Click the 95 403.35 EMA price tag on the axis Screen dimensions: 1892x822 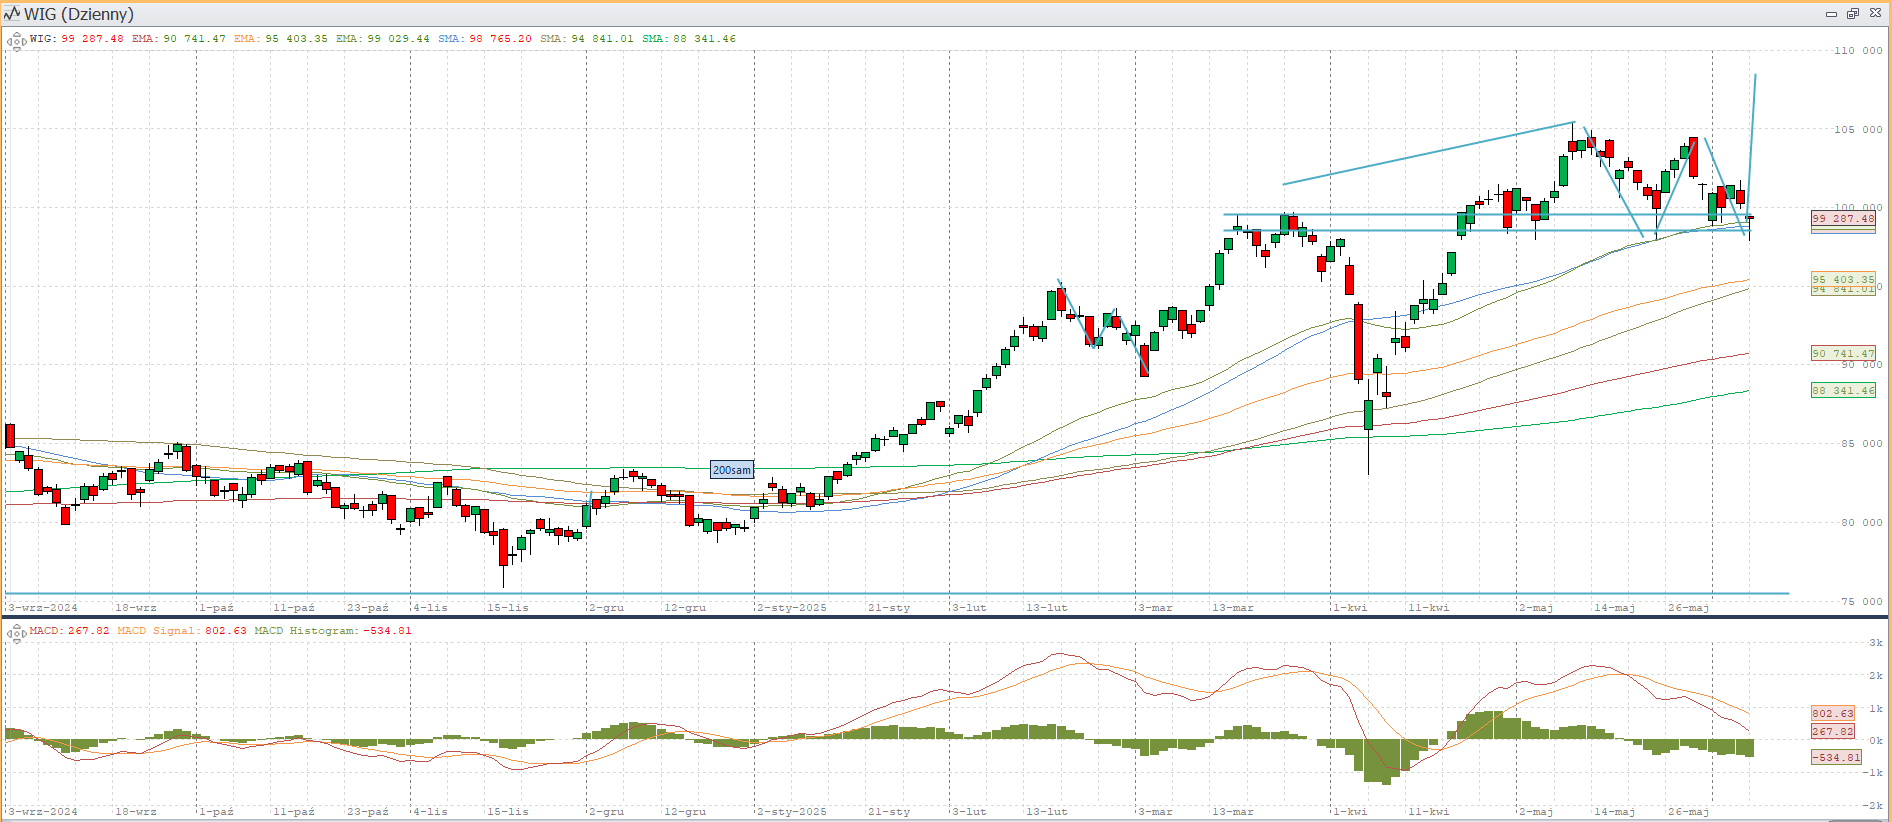1843,280
